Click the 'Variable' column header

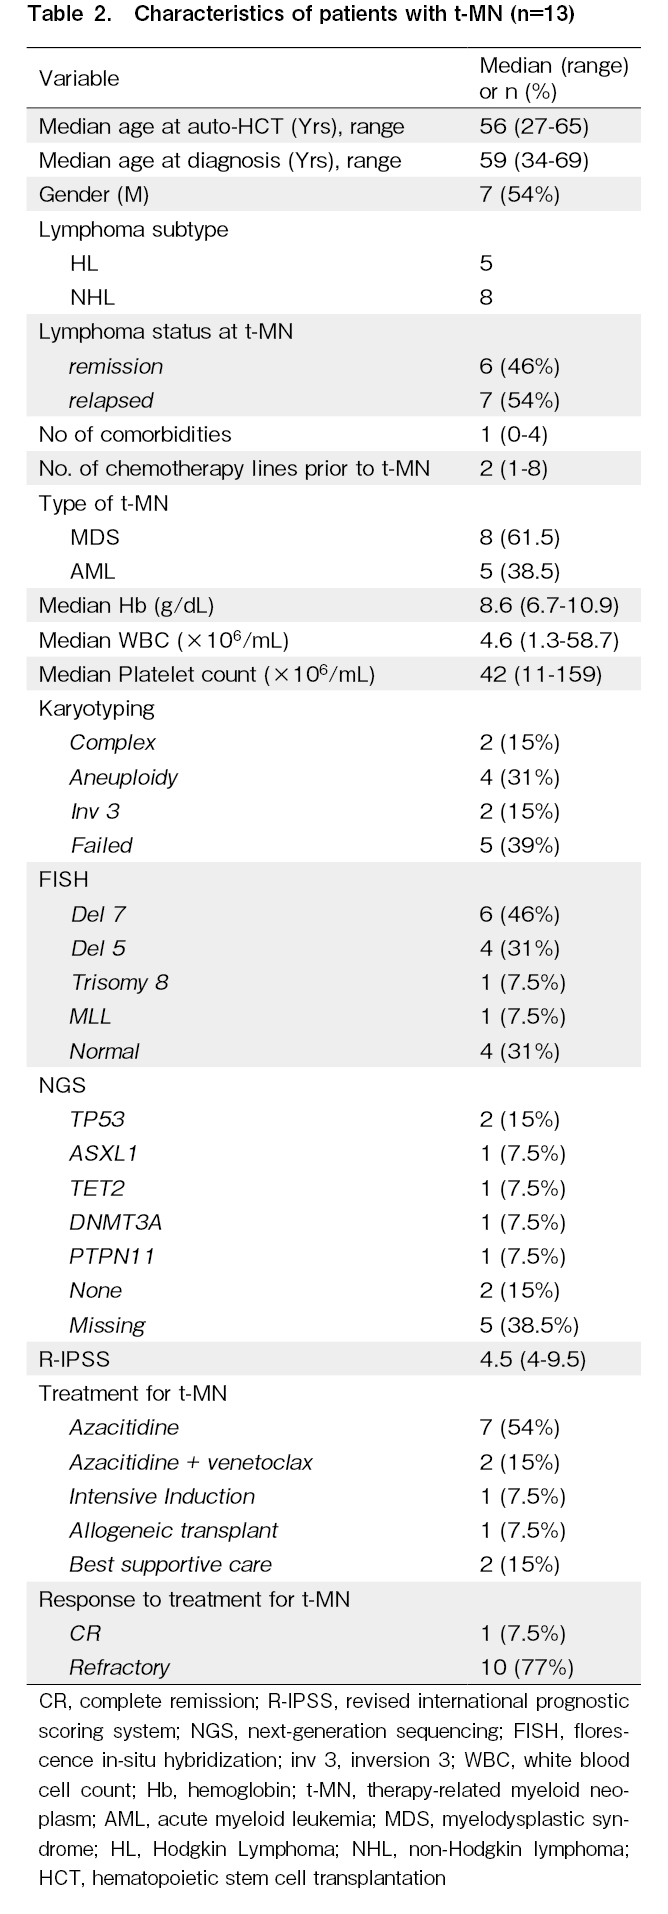(79, 78)
